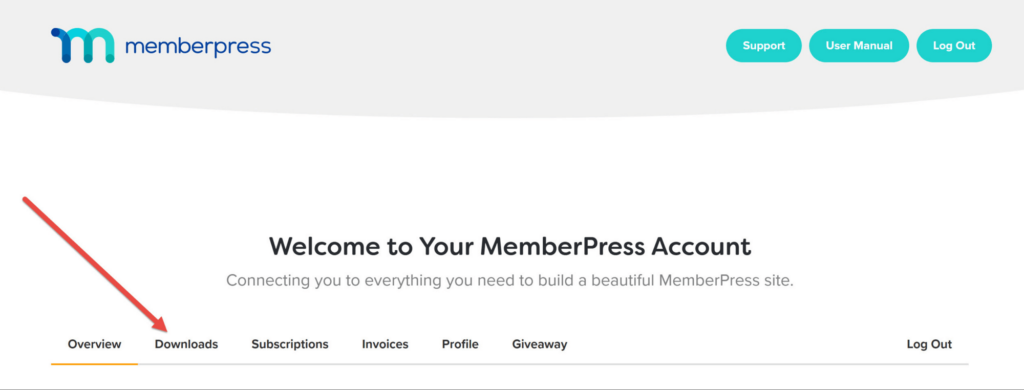Click the red arrowhead pointing at Downloads
1024x390 pixels.
click(x=159, y=323)
